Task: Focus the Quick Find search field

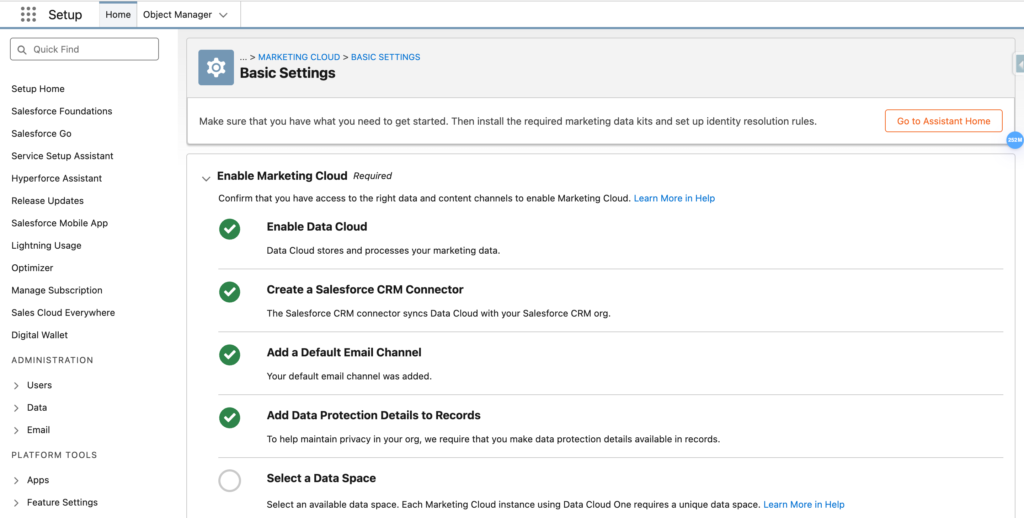Action: pyautogui.click(x=92, y=49)
